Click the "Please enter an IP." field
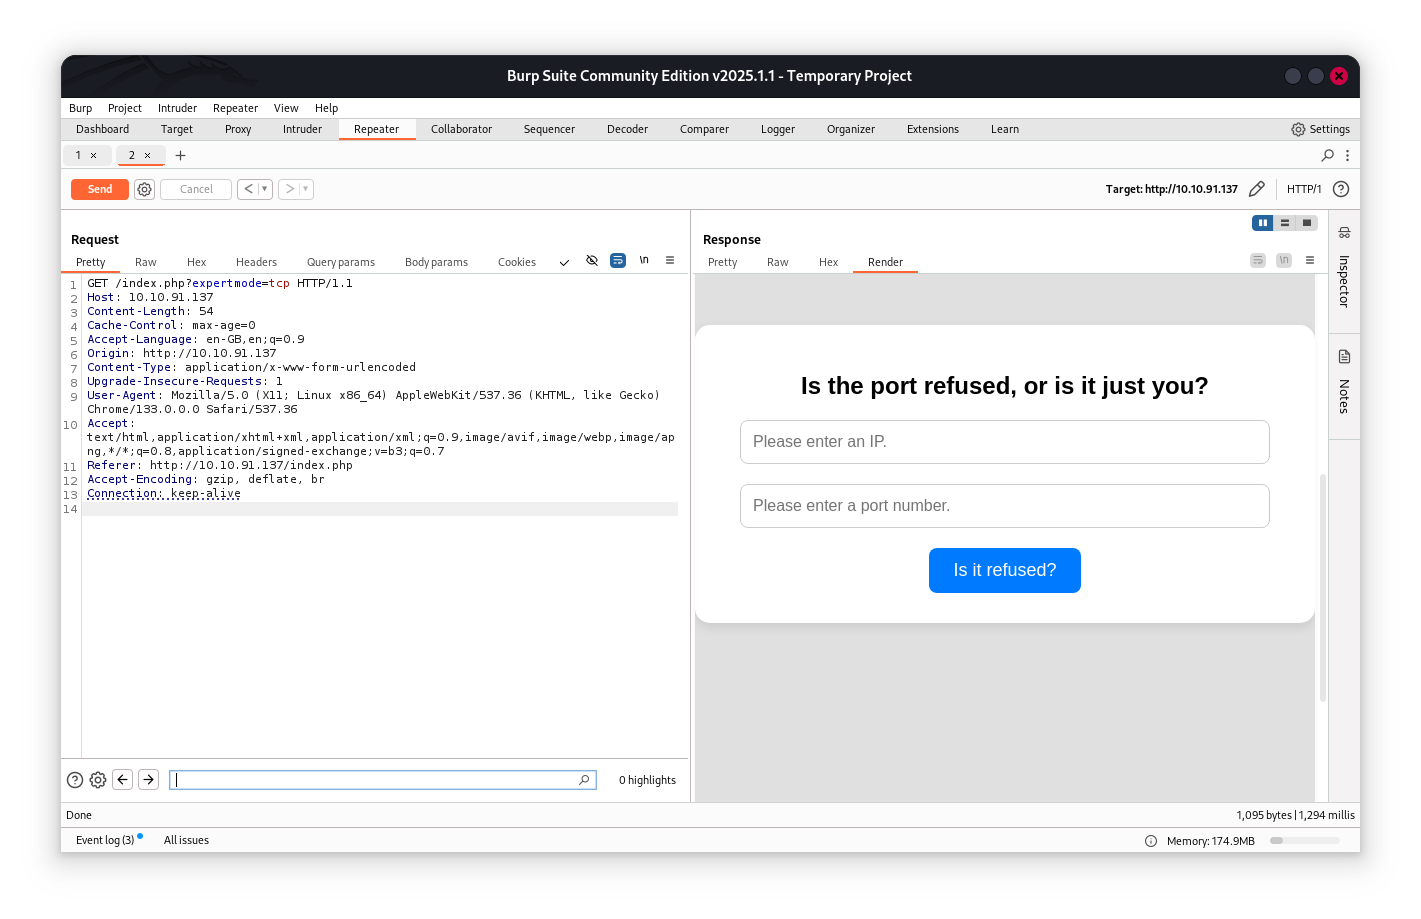This screenshot has width=1421, height=919. (1004, 442)
